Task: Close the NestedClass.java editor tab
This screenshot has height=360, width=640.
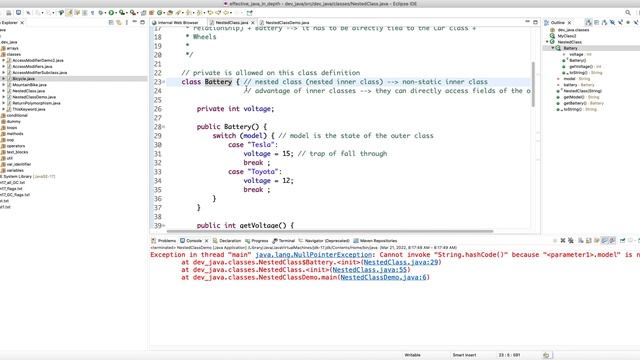Action: (253, 23)
